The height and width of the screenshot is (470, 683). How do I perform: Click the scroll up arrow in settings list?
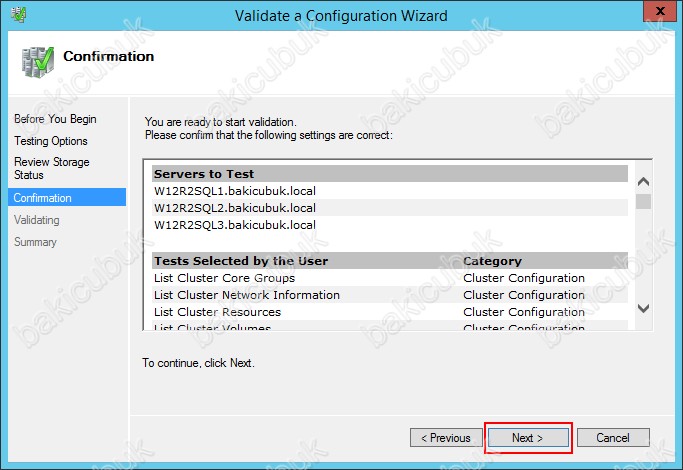(643, 182)
